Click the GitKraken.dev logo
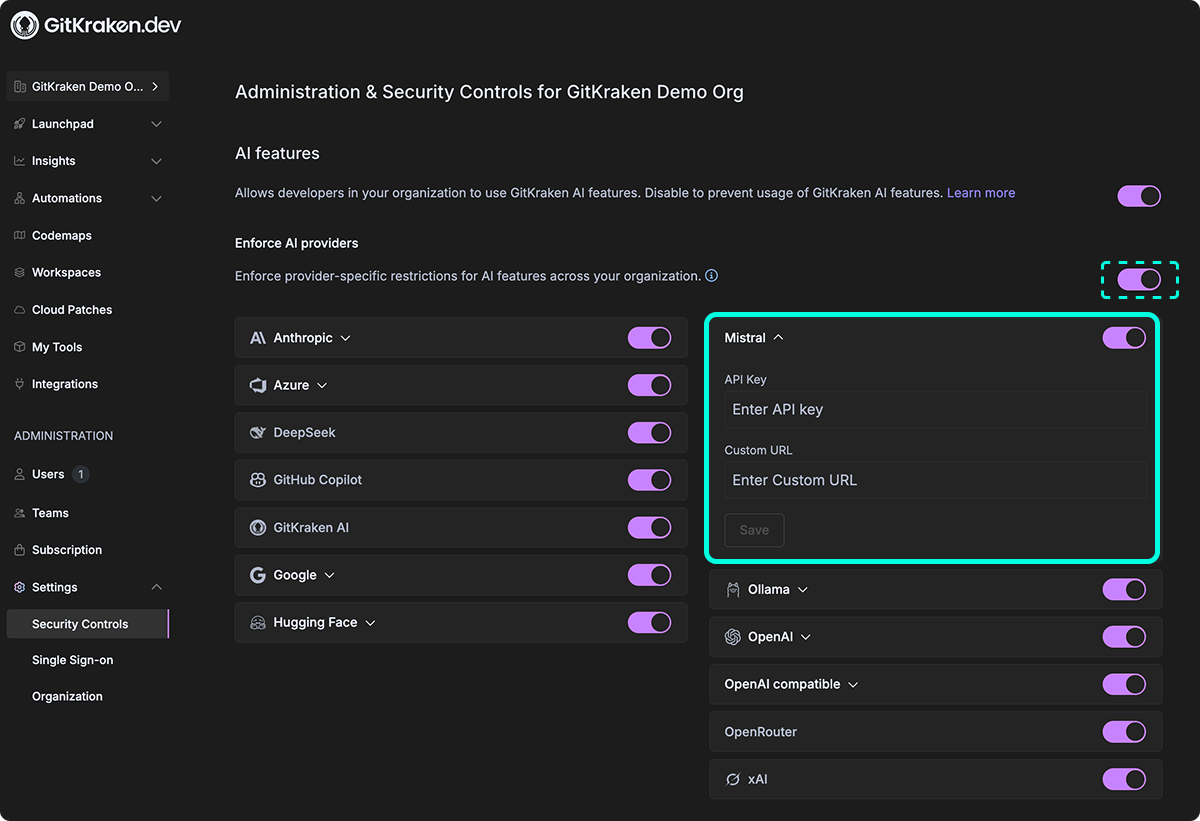 tap(95, 24)
